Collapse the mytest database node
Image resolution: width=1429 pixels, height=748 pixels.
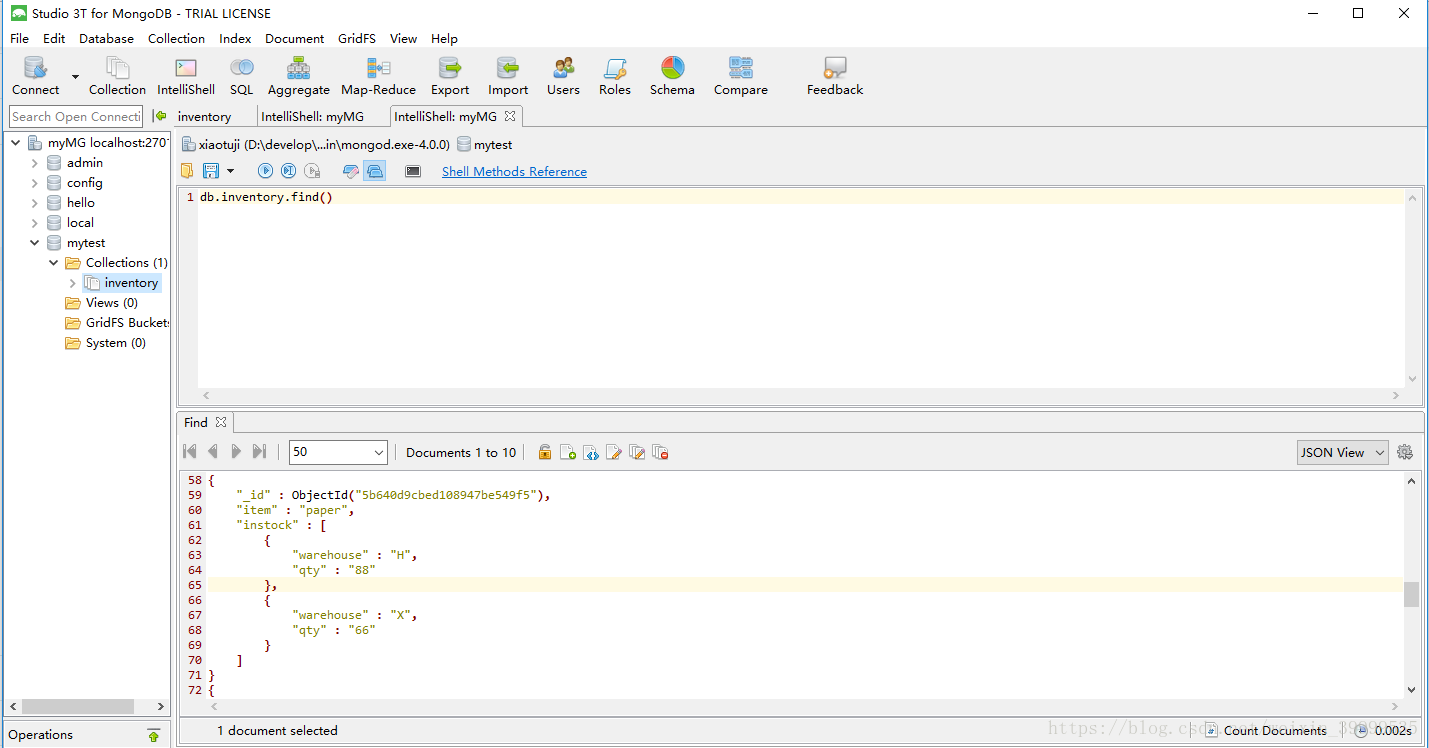[x=35, y=243]
